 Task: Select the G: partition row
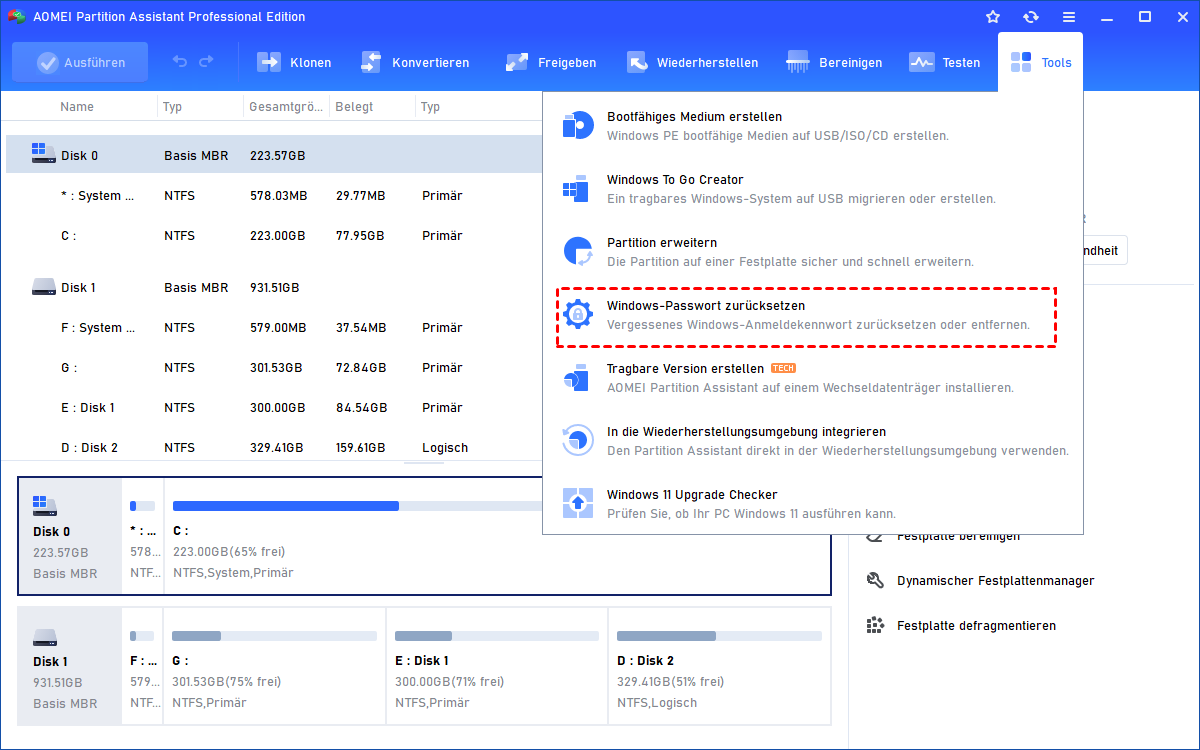(x=274, y=367)
